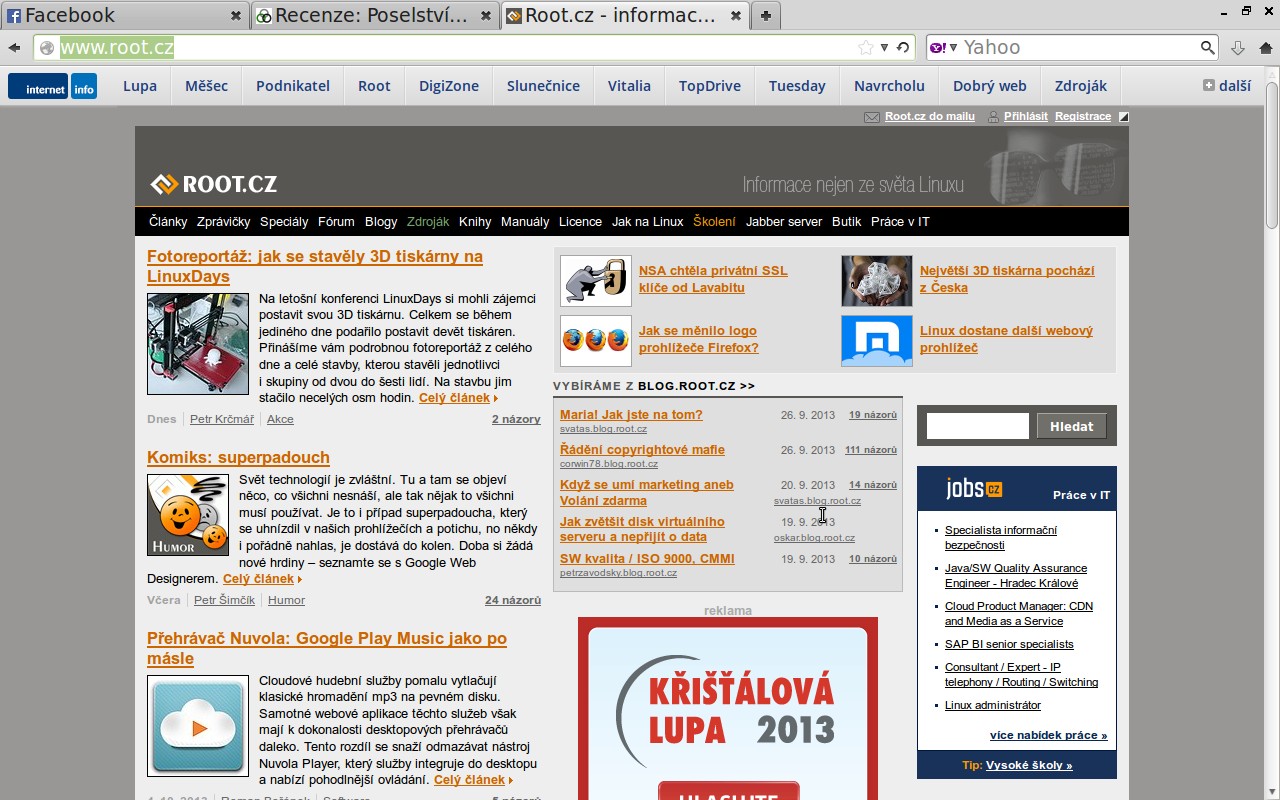Click the largest 3D printer thumbnail
The image size is (1280, 800).
point(877,281)
